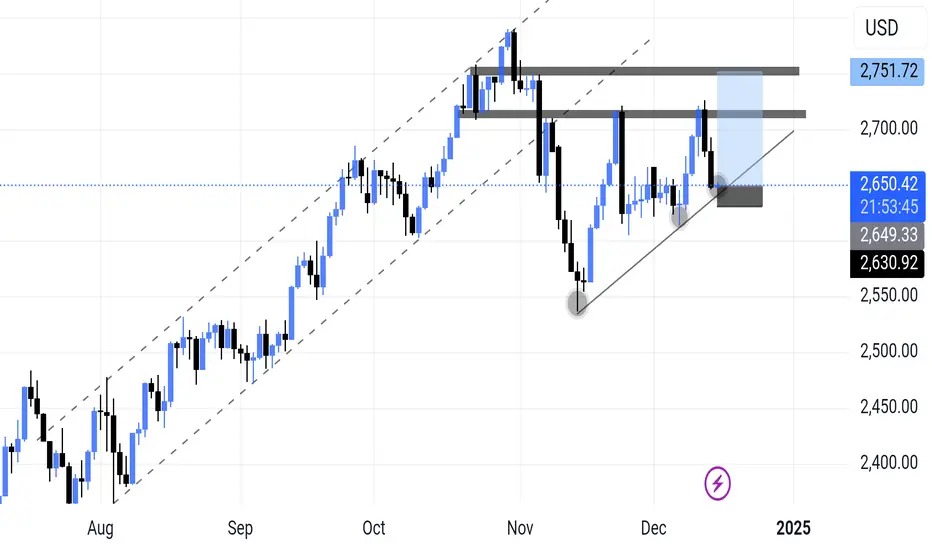This screenshot has width=932, height=550.
Task: Select the gray circle marker at November low
Action: pos(577,303)
